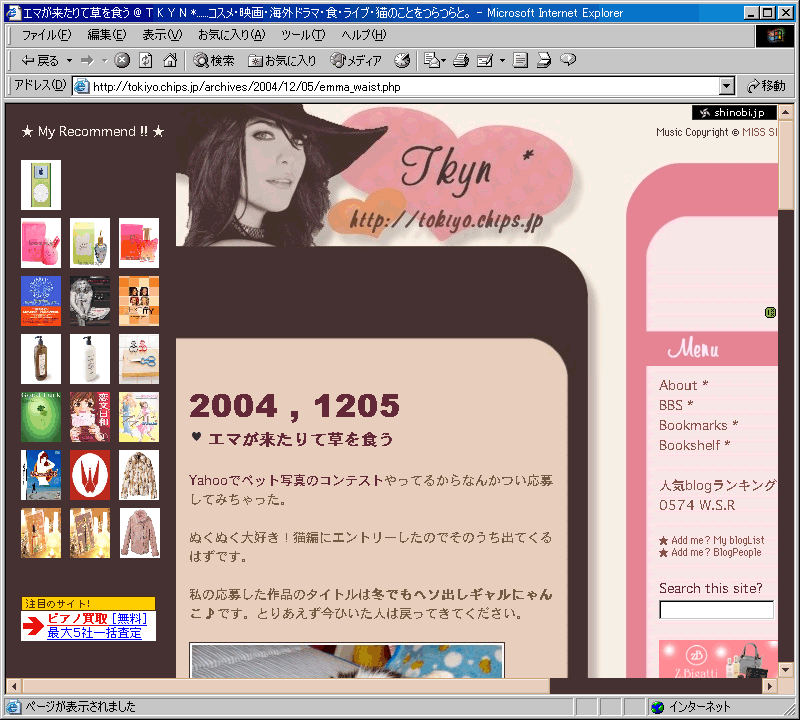Click the 0574 W.S.R link
Screen dimensions: 800x720
click(697, 505)
